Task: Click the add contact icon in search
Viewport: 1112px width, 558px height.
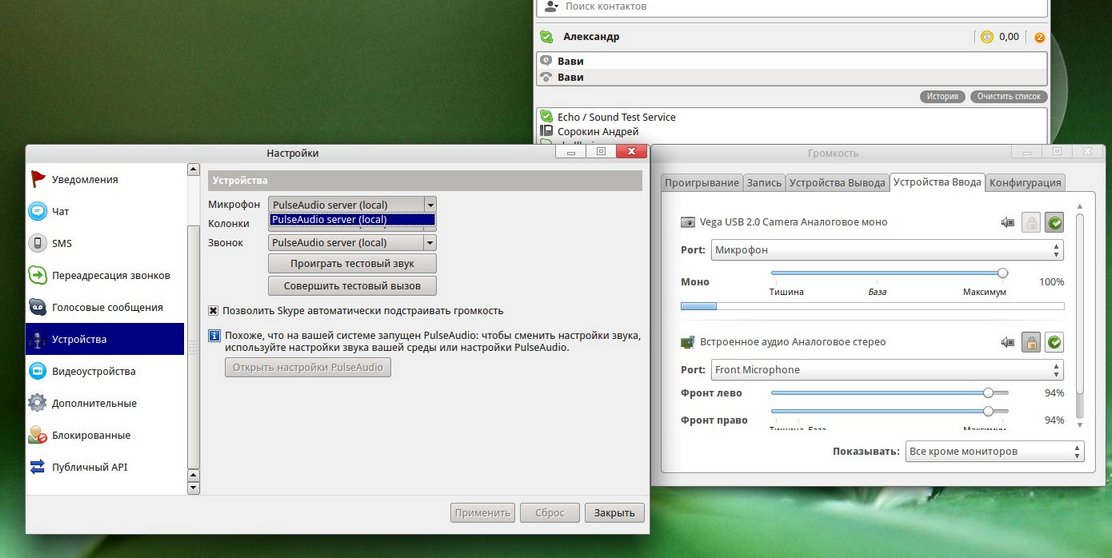Action: pyautogui.click(x=550, y=6)
